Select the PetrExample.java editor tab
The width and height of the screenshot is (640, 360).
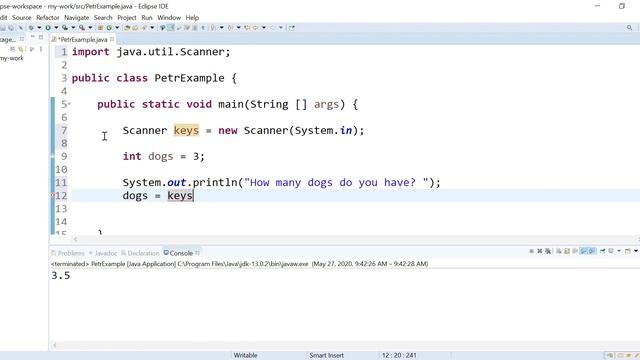pos(83,40)
